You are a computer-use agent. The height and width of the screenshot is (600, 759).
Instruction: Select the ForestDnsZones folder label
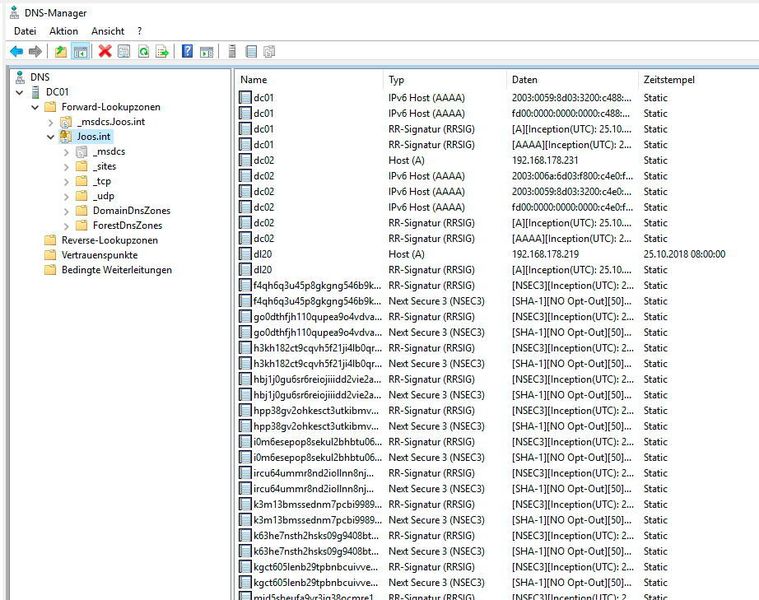(x=127, y=225)
